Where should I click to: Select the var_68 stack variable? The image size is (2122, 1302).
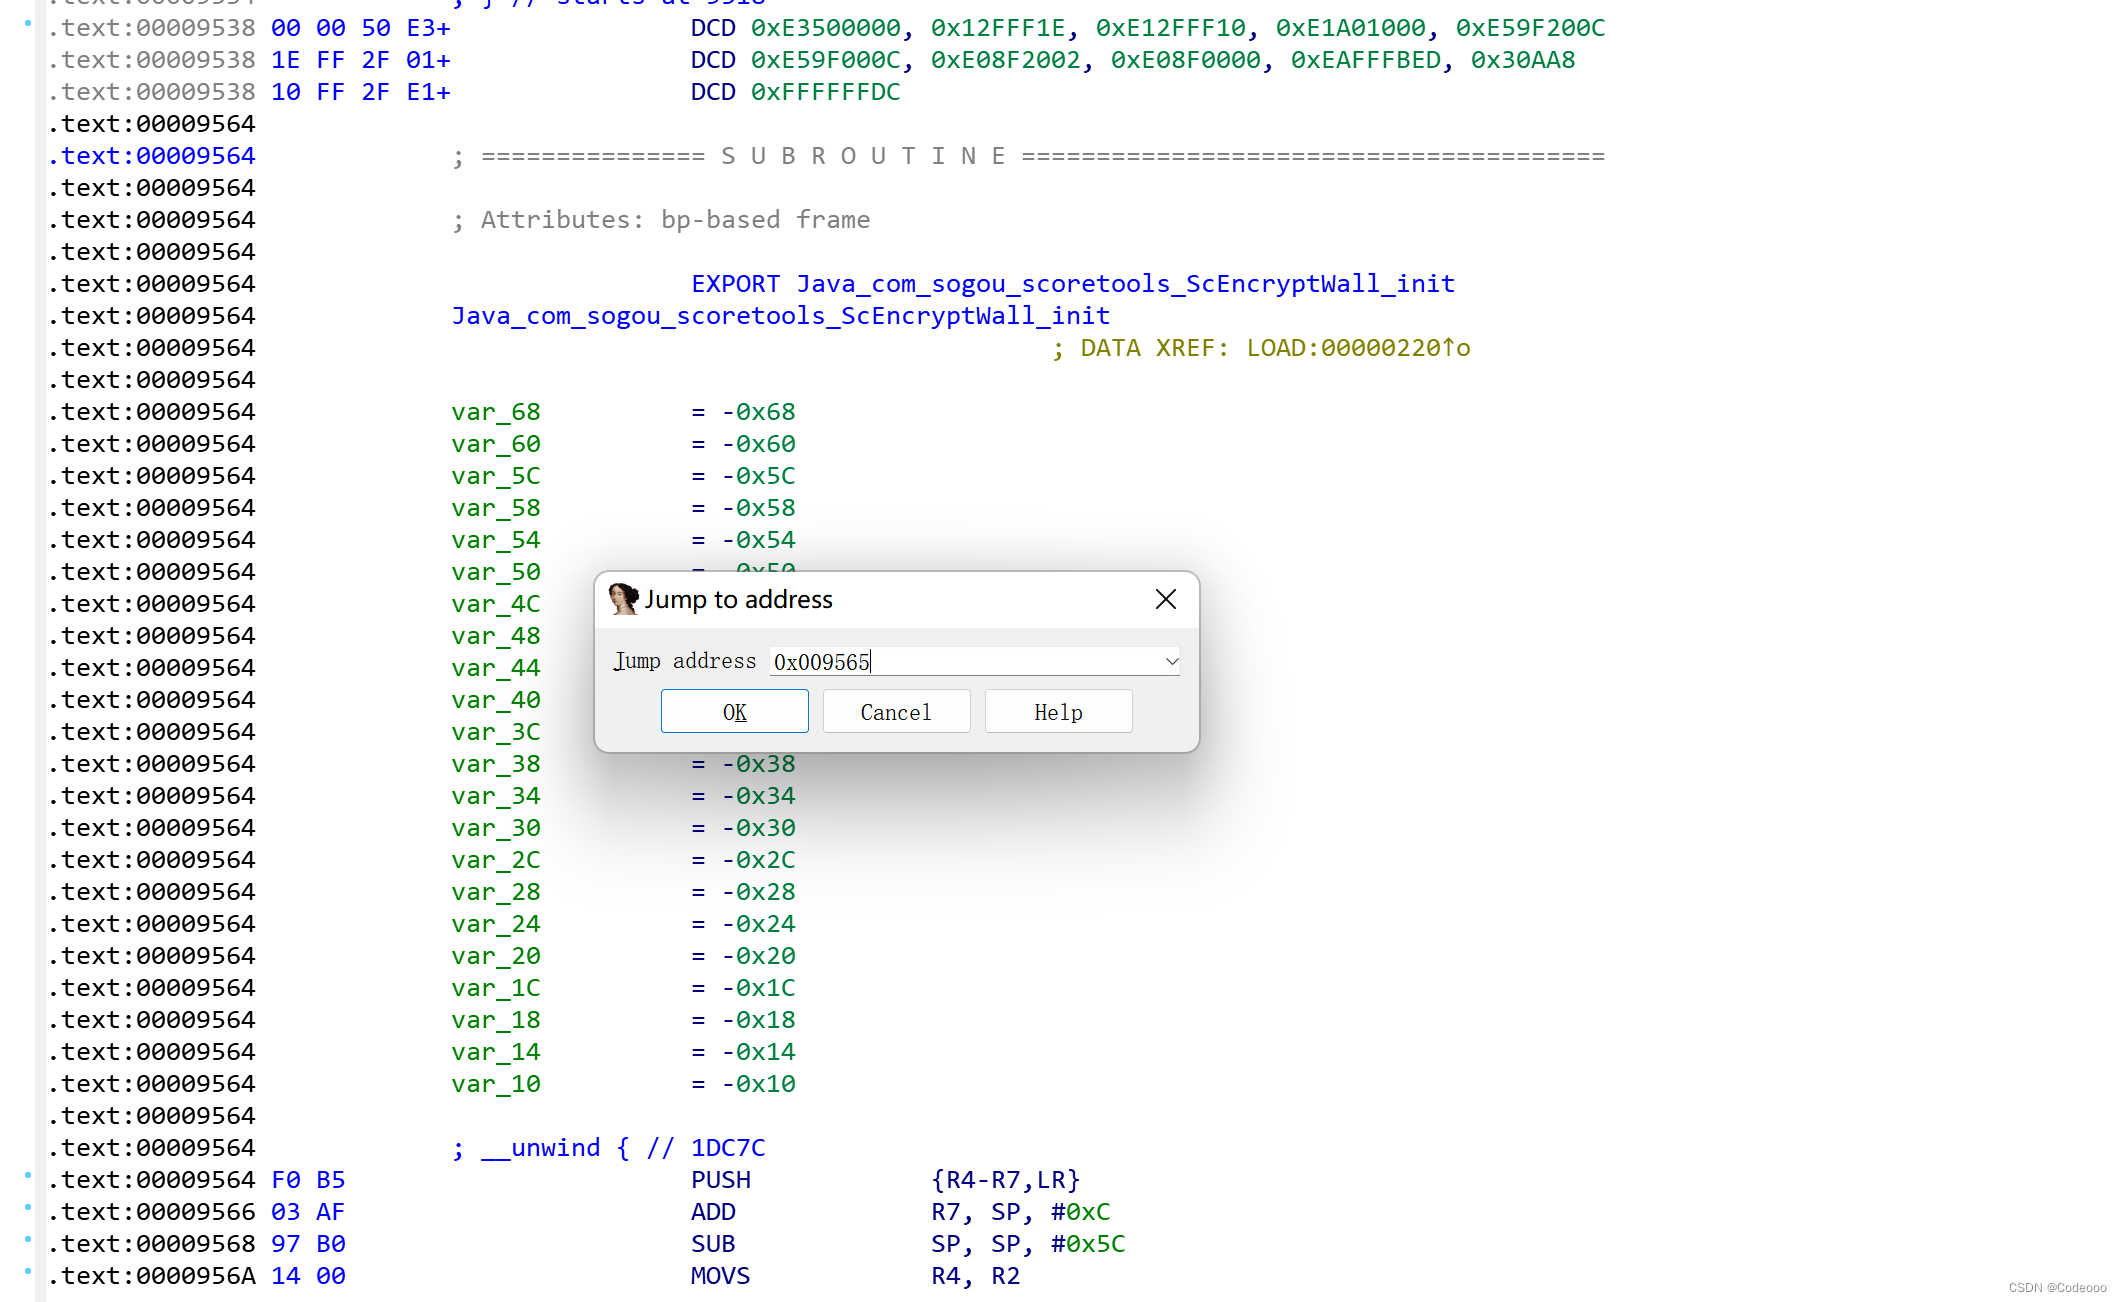(495, 412)
